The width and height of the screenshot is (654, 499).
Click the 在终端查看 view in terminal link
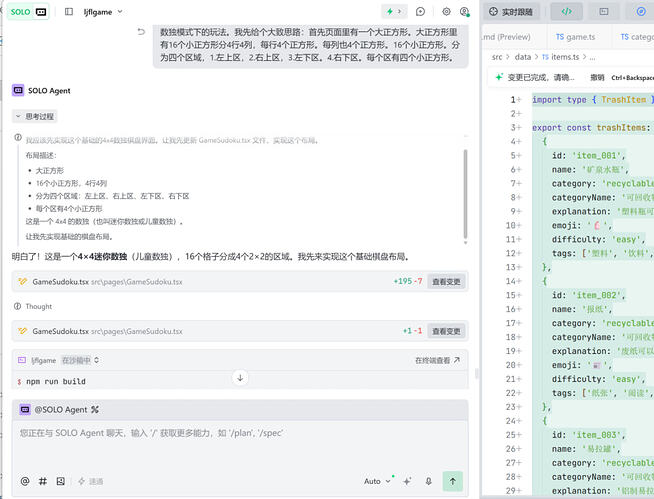[437, 360]
